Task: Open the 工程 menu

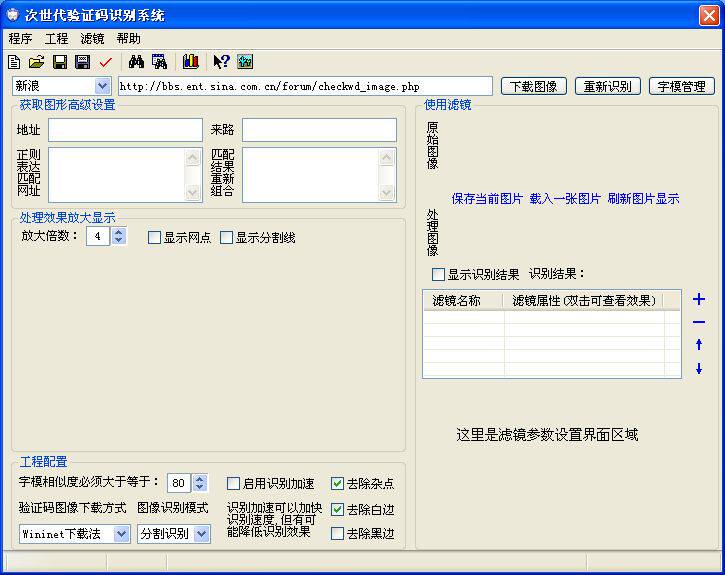Action: click(x=56, y=38)
